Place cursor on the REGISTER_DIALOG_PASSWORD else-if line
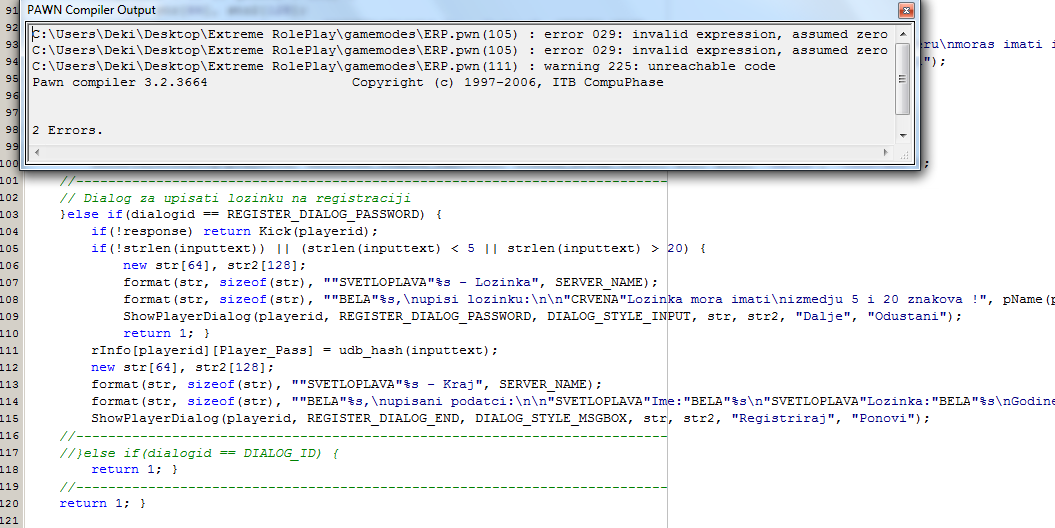This screenshot has height=528, width=1055. pos(250,214)
